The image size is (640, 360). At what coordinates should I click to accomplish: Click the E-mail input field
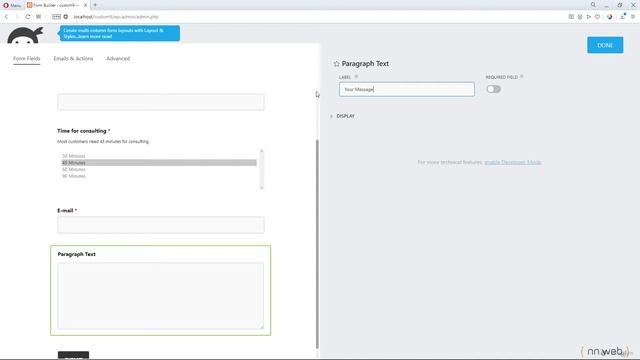[x=161, y=225]
